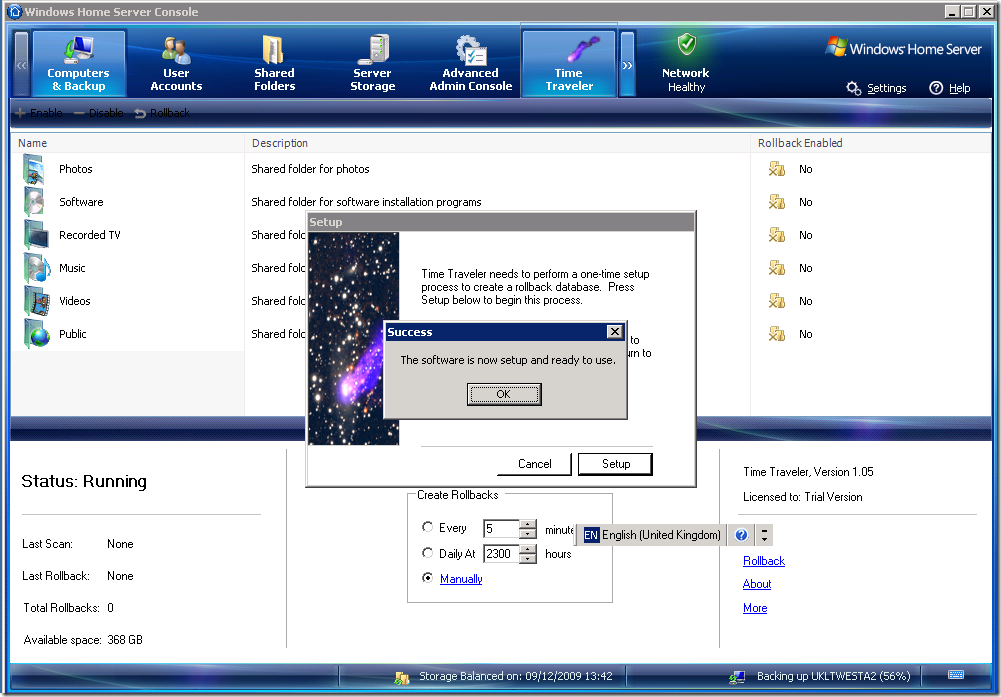The height and width of the screenshot is (697, 1001).
Task: Open the User Accounts tab
Action: click(176, 63)
